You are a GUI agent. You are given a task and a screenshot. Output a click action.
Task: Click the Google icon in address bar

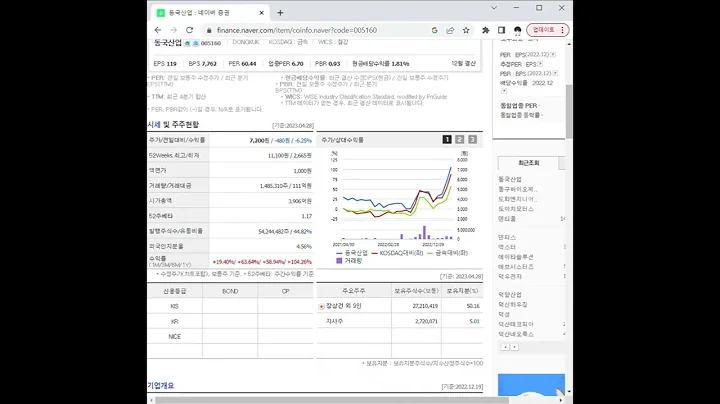(434, 30)
